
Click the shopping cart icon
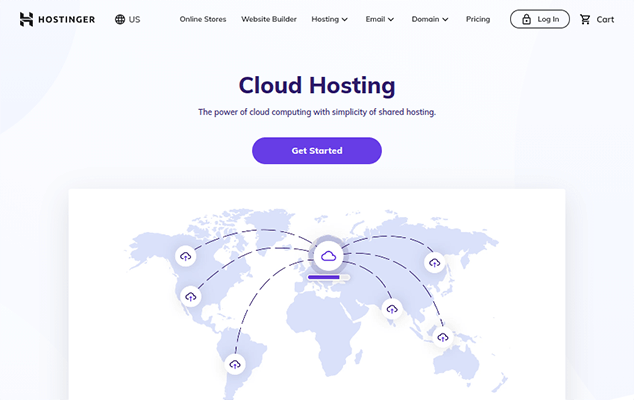pos(585,19)
